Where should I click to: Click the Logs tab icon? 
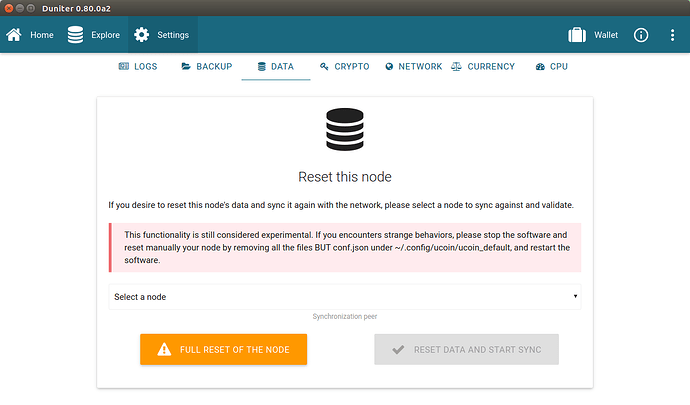click(124, 66)
